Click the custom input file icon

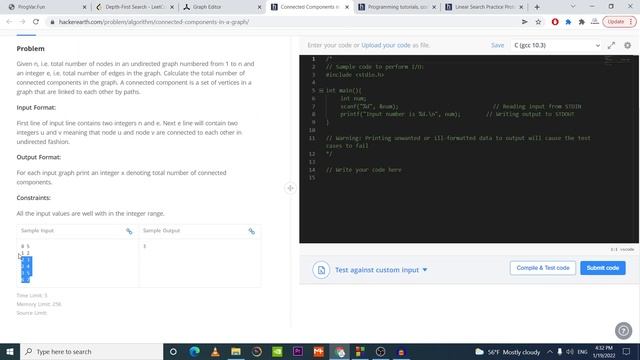(321, 270)
